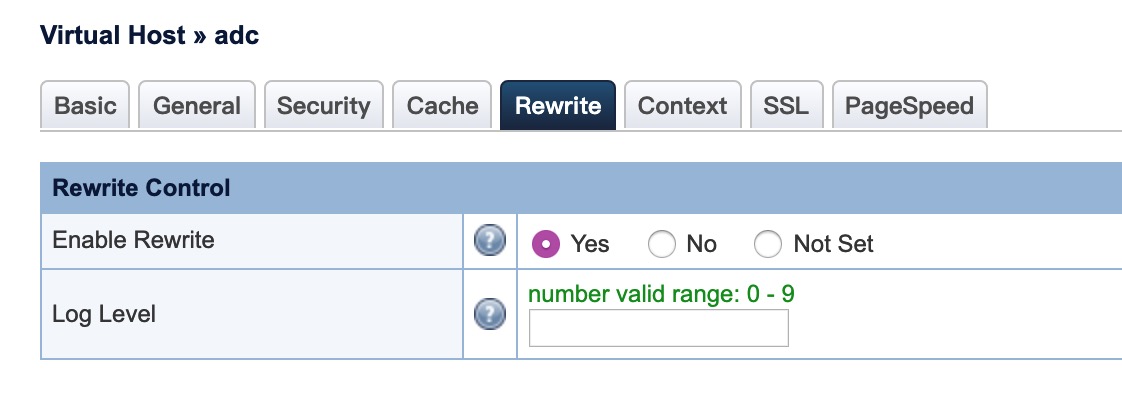Click the adc host name in the title

click(x=236, y=36)
